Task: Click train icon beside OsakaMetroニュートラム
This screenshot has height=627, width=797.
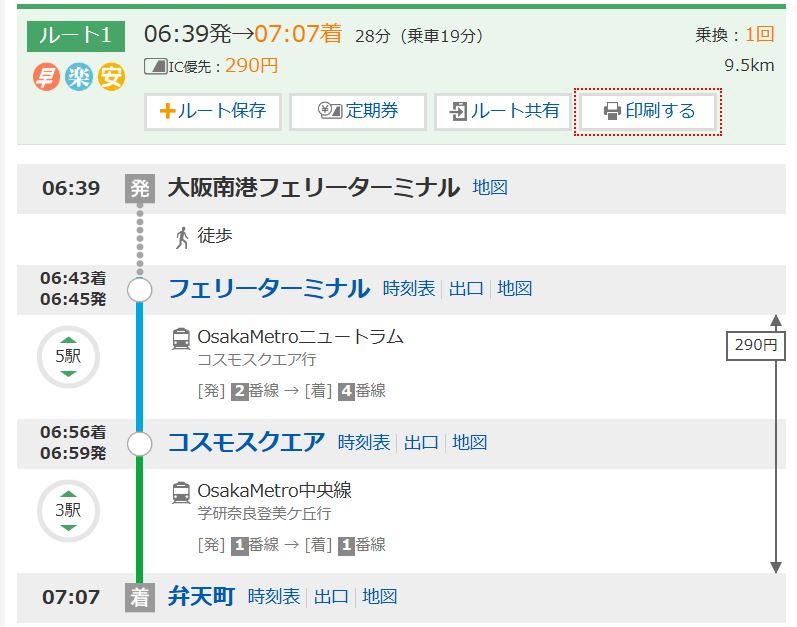Action: tap(181, 339)
